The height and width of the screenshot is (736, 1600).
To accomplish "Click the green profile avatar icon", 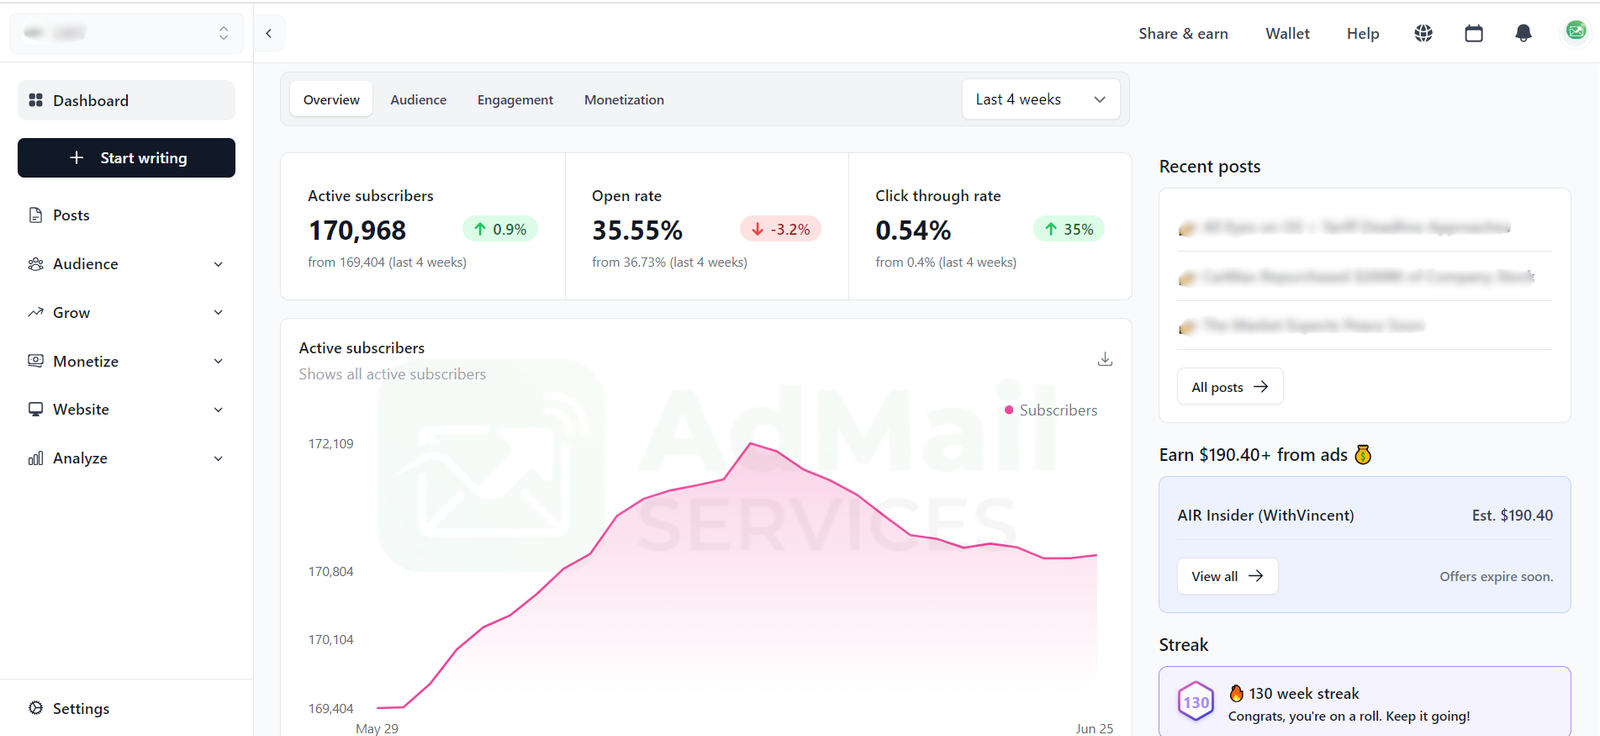I will pyautogui.click(x=1575, y=31).
